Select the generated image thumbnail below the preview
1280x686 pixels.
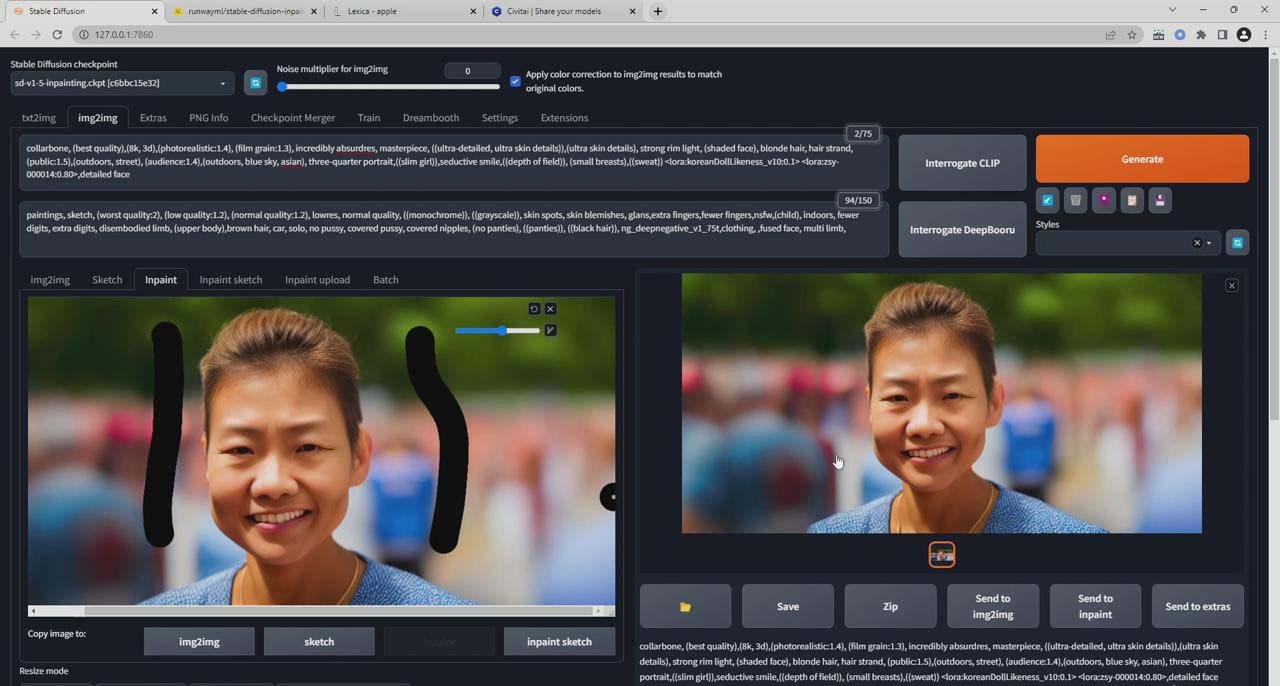[x=941, y=555]
